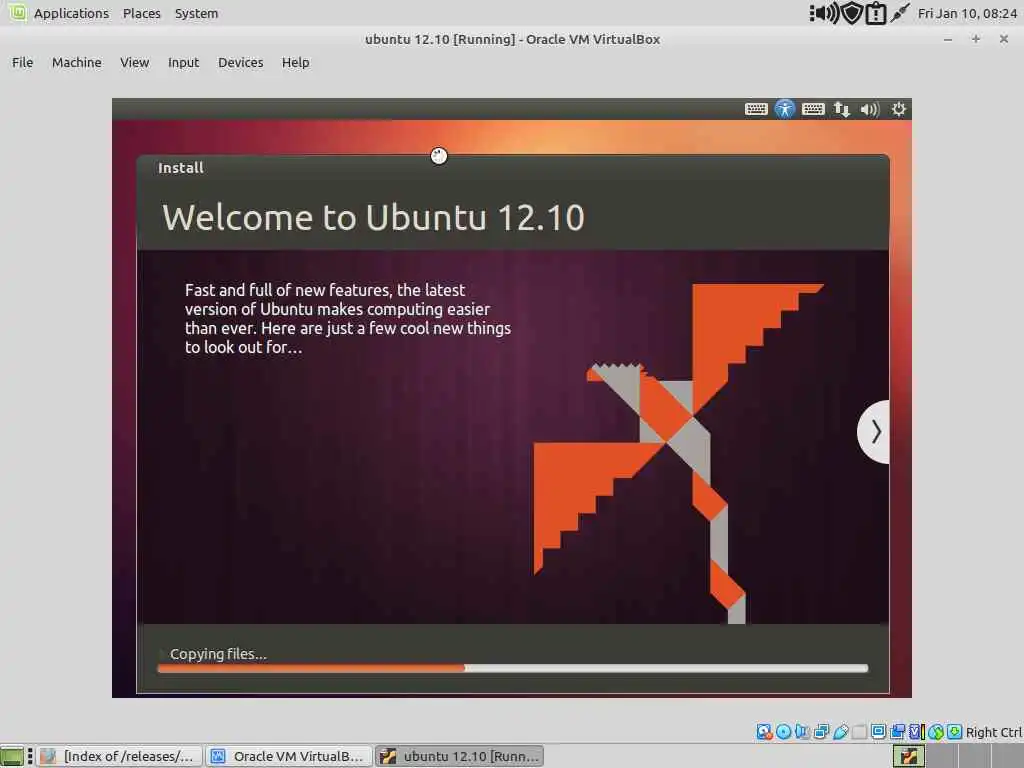Open the Ubuntu power gear session menu
Screen dimensions: 1024x768
click(899, 109)
